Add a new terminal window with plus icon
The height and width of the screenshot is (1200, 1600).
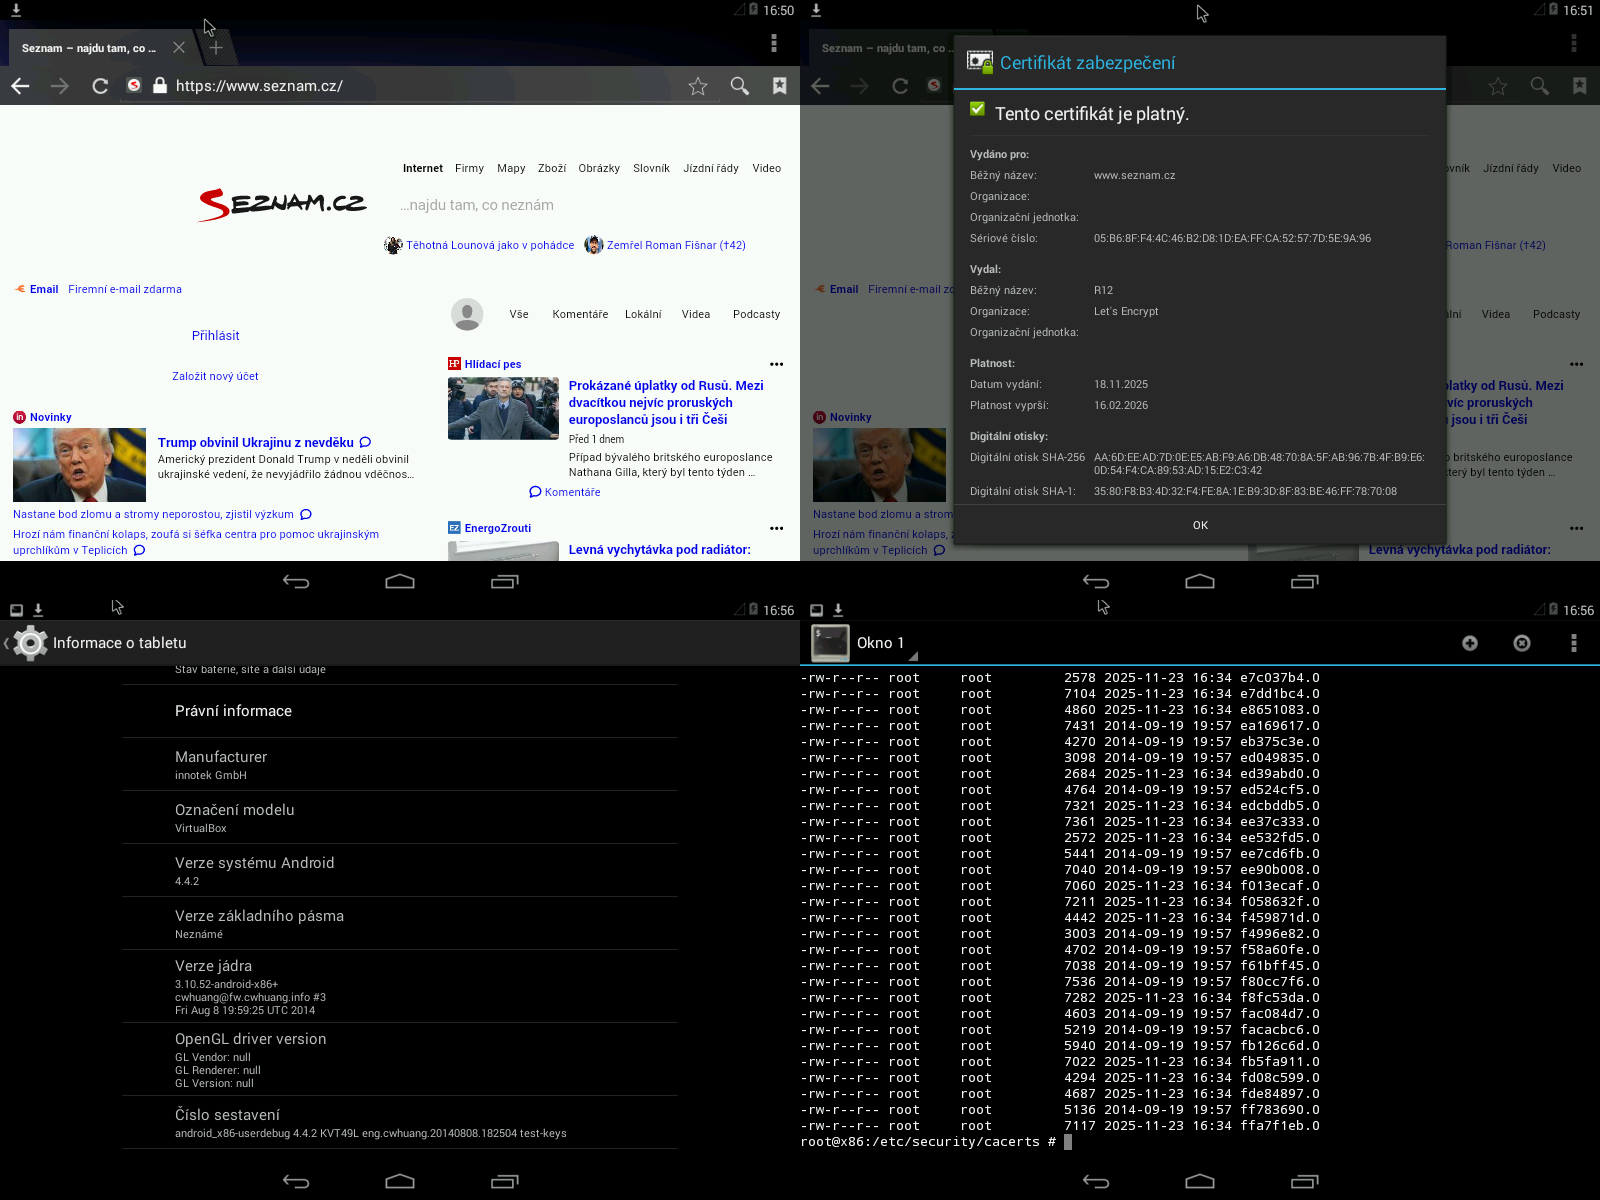[1469, 643]
